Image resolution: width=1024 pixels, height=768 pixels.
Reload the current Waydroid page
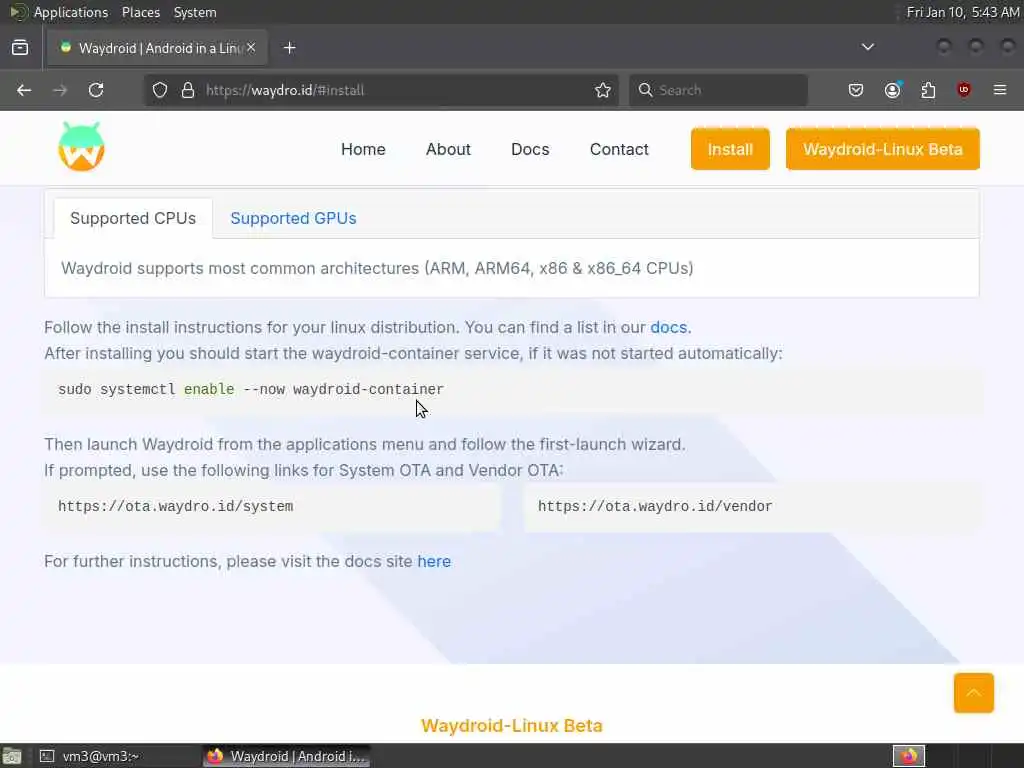pos(96,90)
